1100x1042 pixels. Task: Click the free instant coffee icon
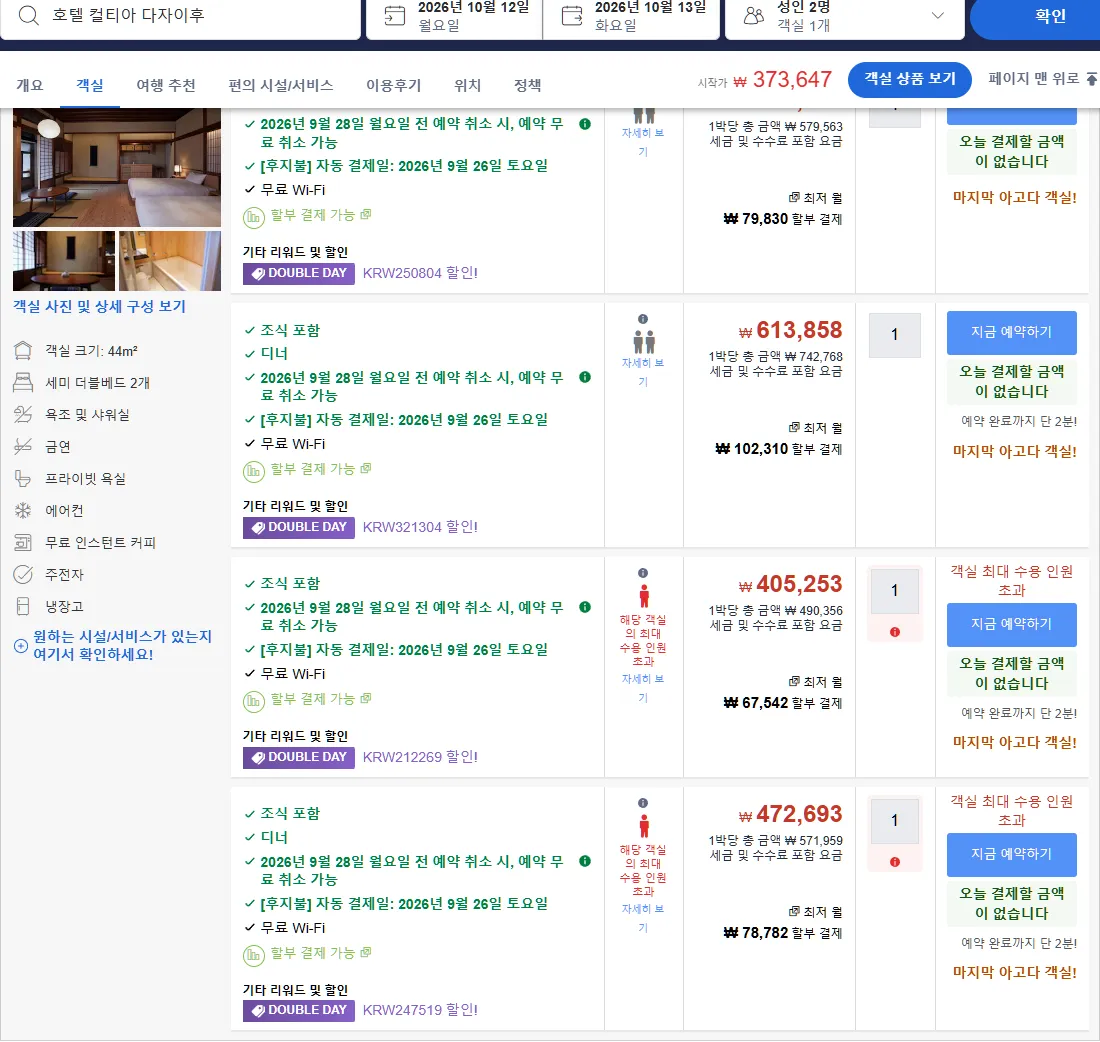(x=23, y=542)
